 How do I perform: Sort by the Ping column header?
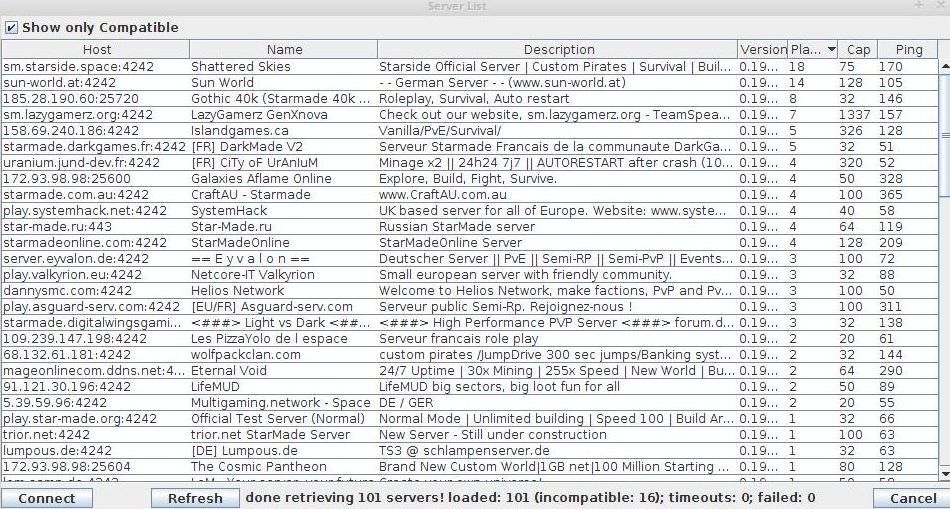point(908,50)
